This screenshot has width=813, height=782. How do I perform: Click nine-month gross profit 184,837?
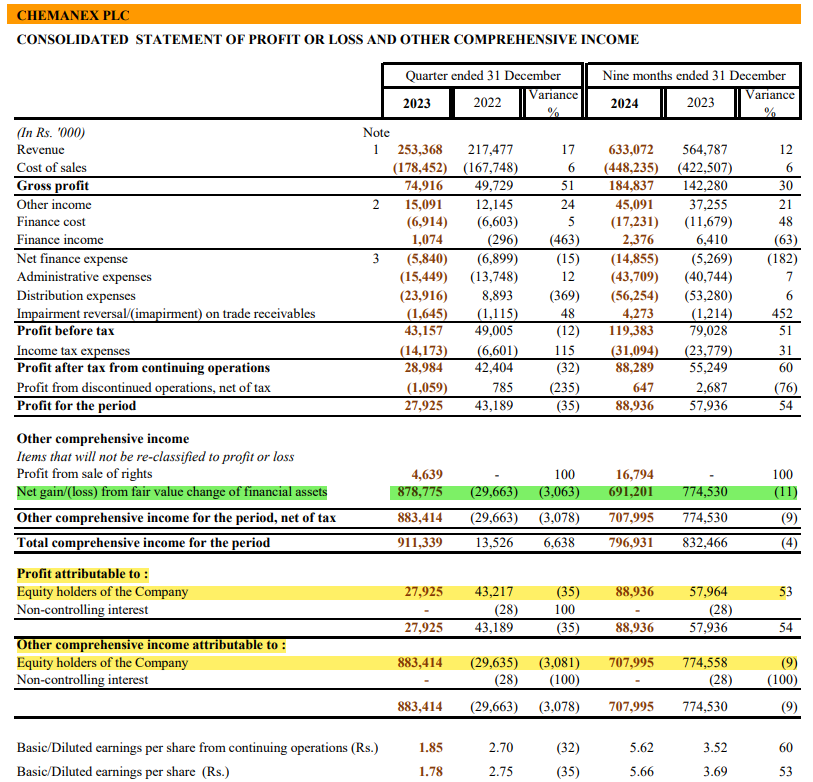[x=631, y=186]
